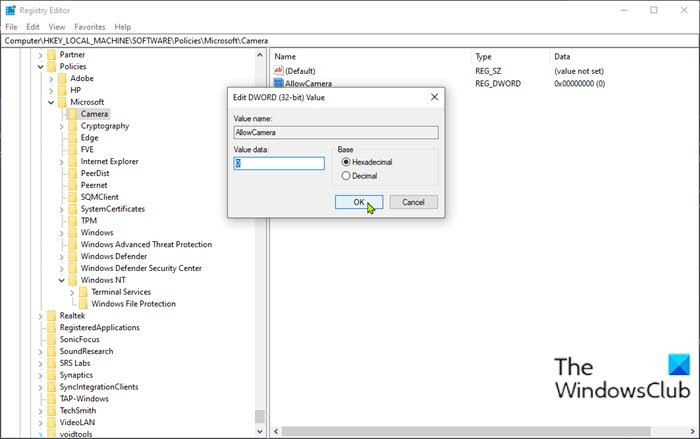The image size is (700, 439).
Task: Select the Windows Advanced Threat Protection key
Action: [146, 244]
